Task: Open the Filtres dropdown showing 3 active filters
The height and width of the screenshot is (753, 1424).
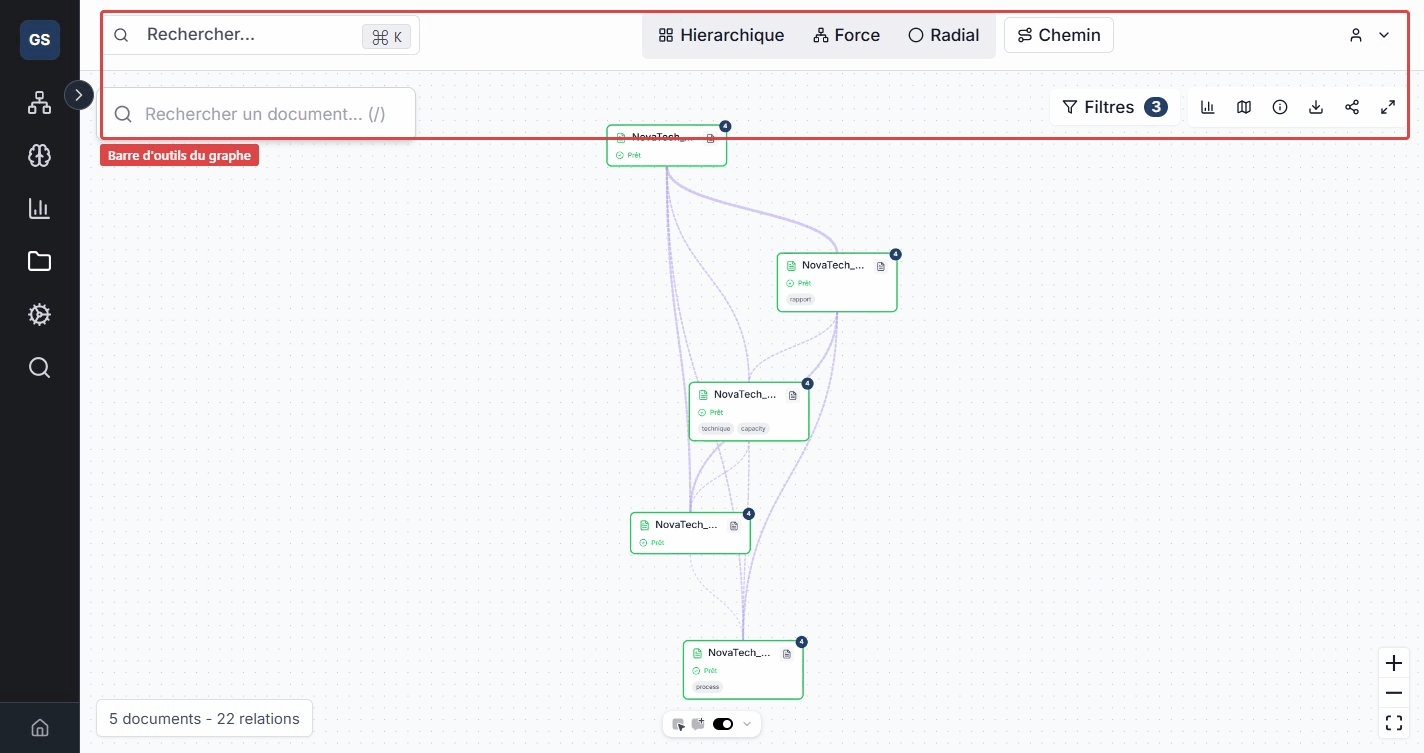Action: (1113, 107)
